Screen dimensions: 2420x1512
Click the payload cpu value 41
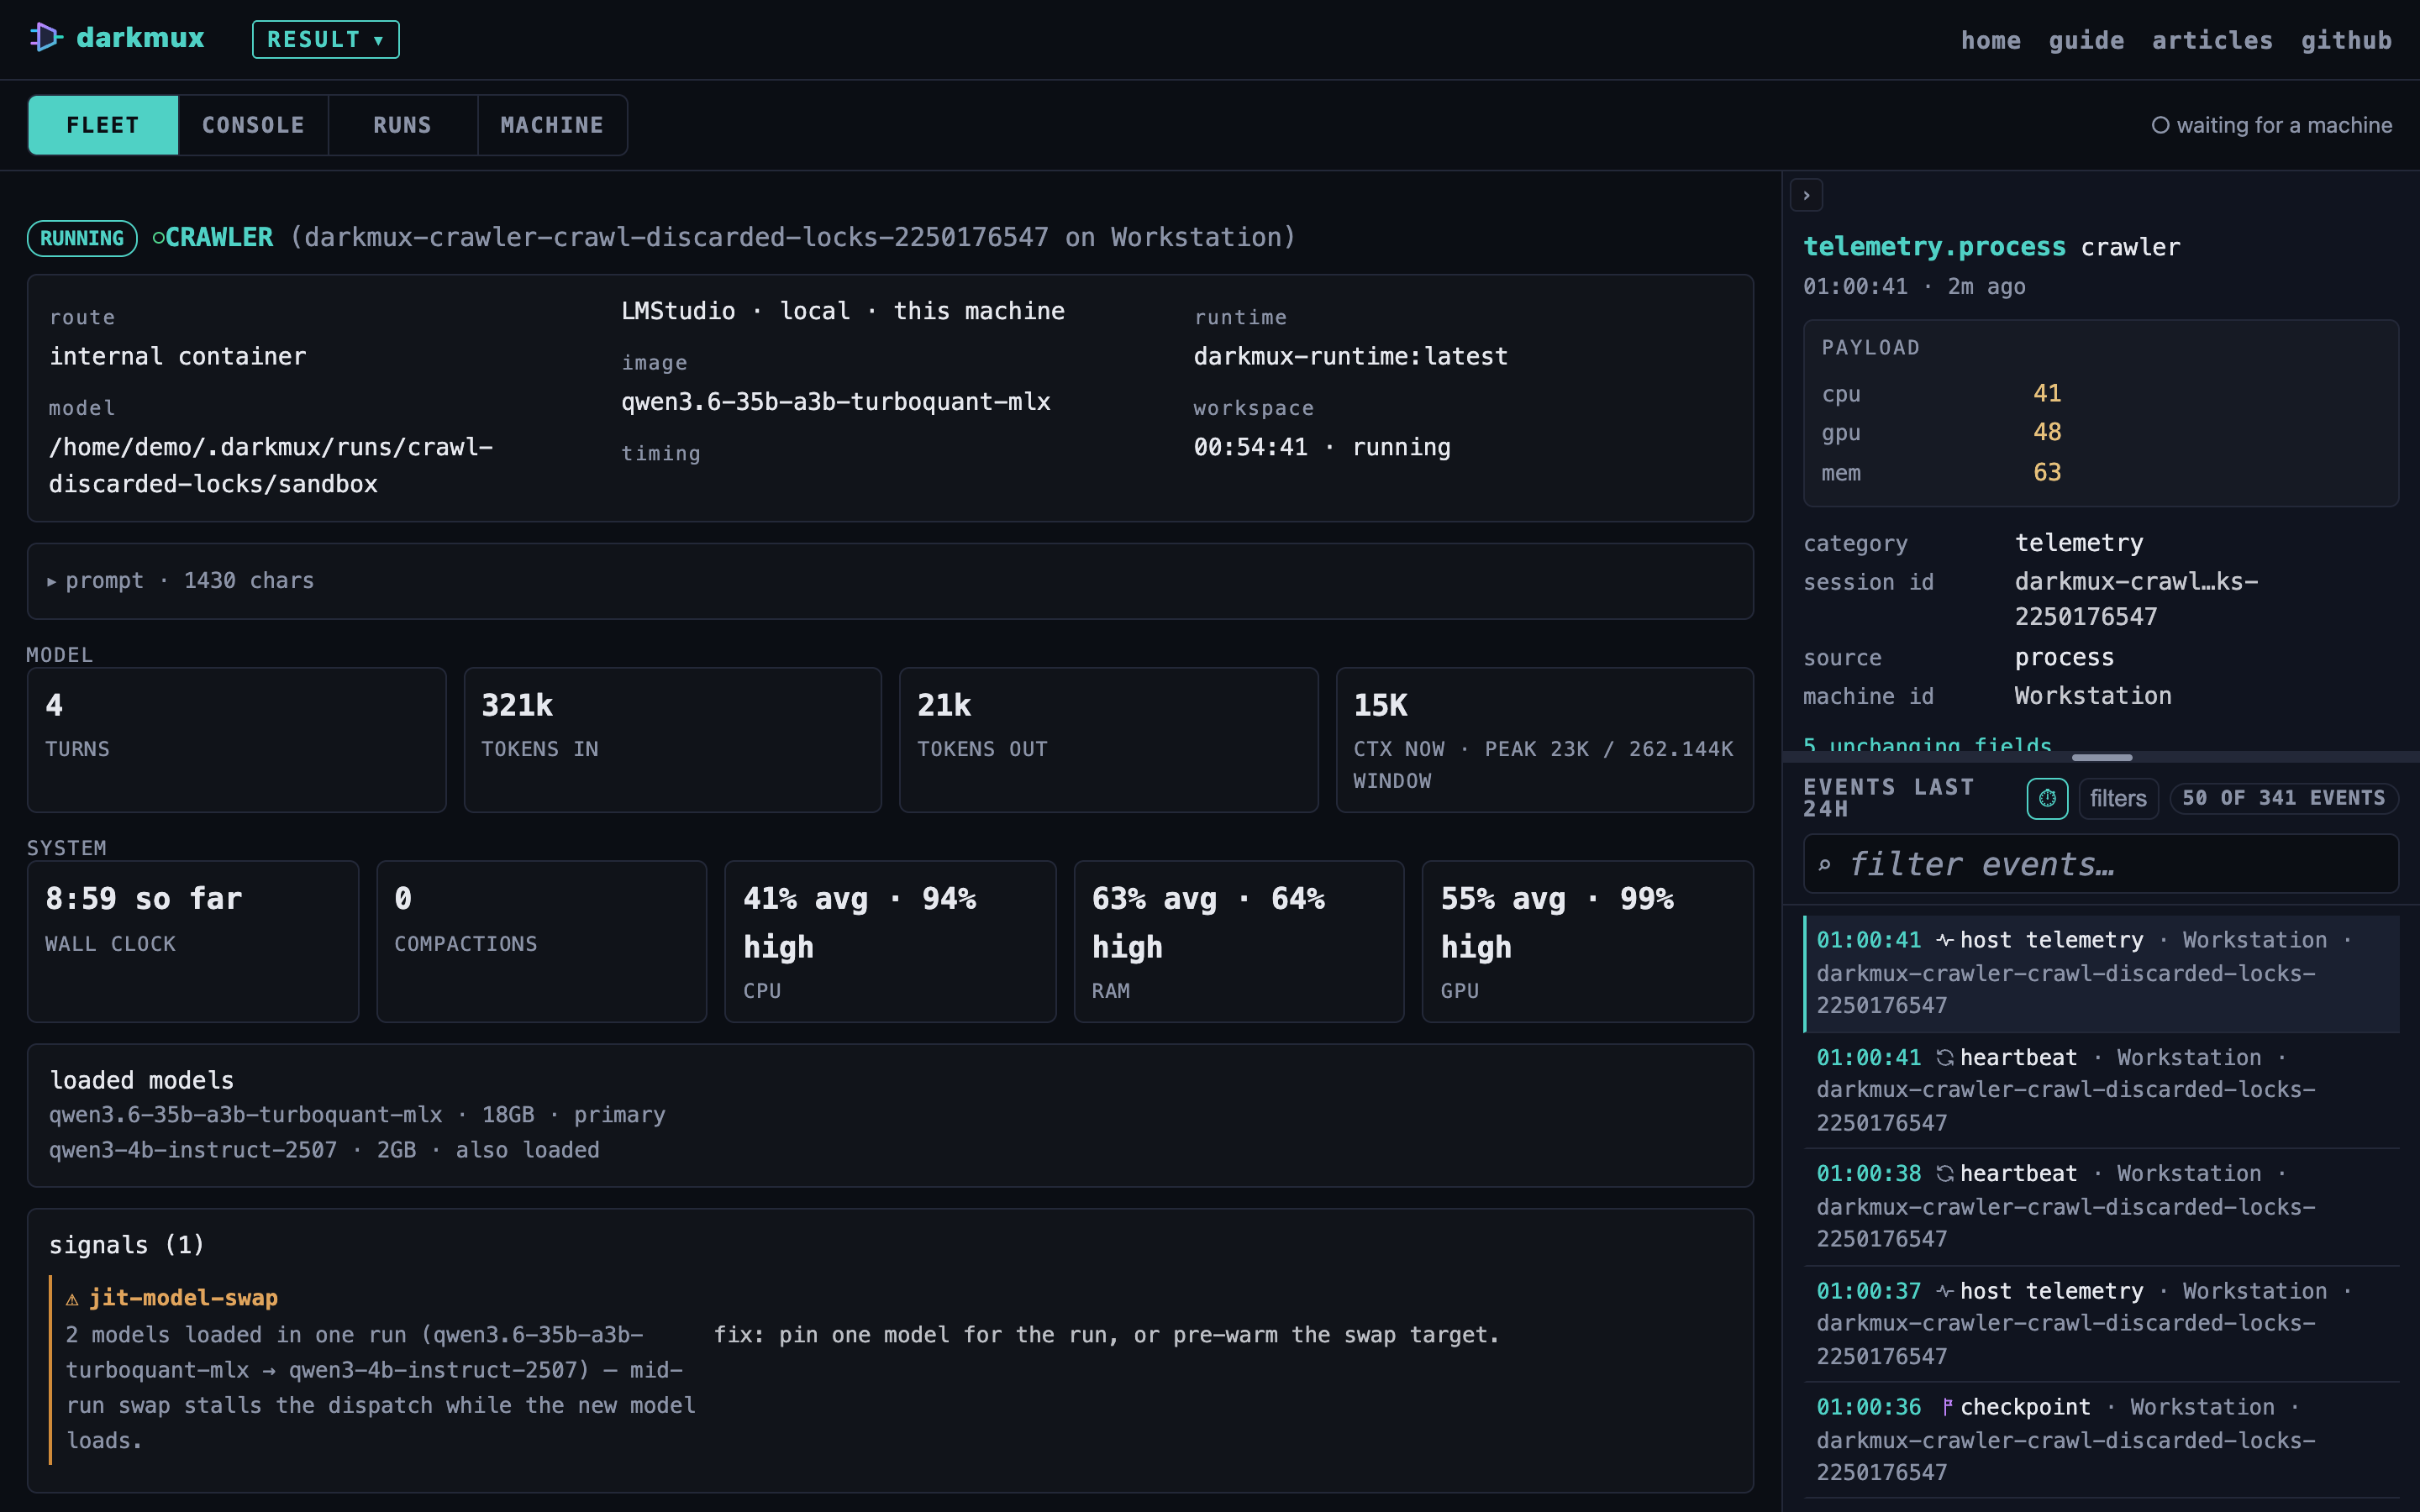[x=2047, y=393]
